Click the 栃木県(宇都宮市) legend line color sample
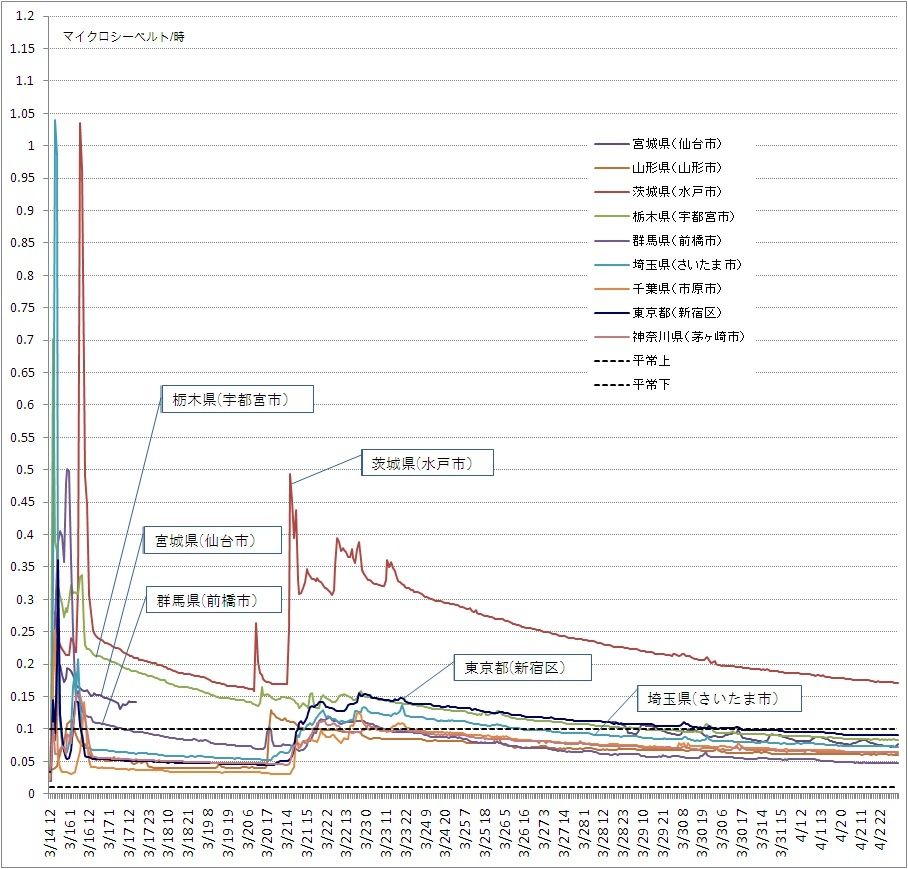 (x=610, y=216)
